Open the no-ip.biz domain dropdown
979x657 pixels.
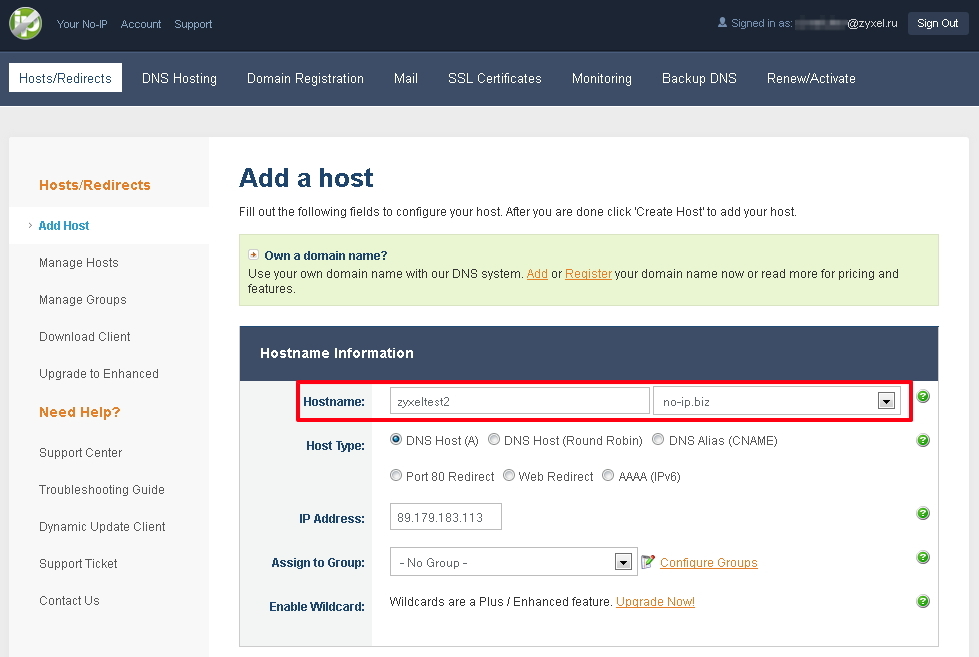(885, 401)
